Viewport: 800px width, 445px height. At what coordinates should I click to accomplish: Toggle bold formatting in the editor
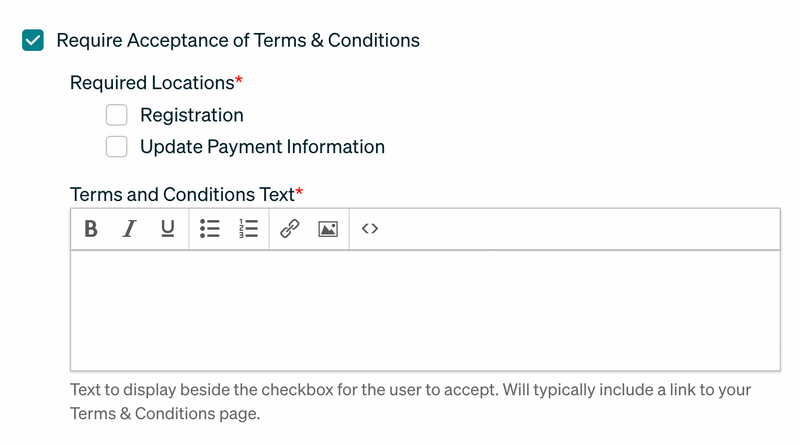pos(91,229)
